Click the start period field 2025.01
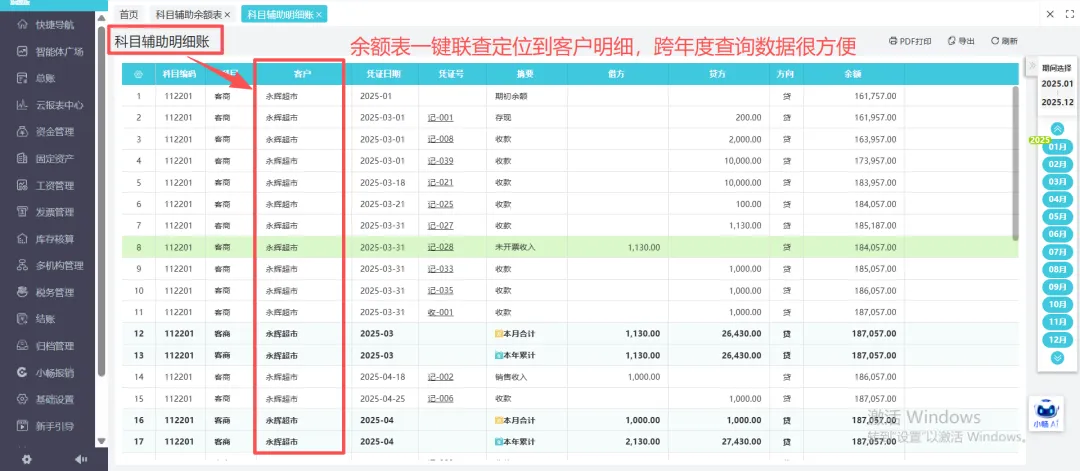1080x471 pixels. (1057, 83)
